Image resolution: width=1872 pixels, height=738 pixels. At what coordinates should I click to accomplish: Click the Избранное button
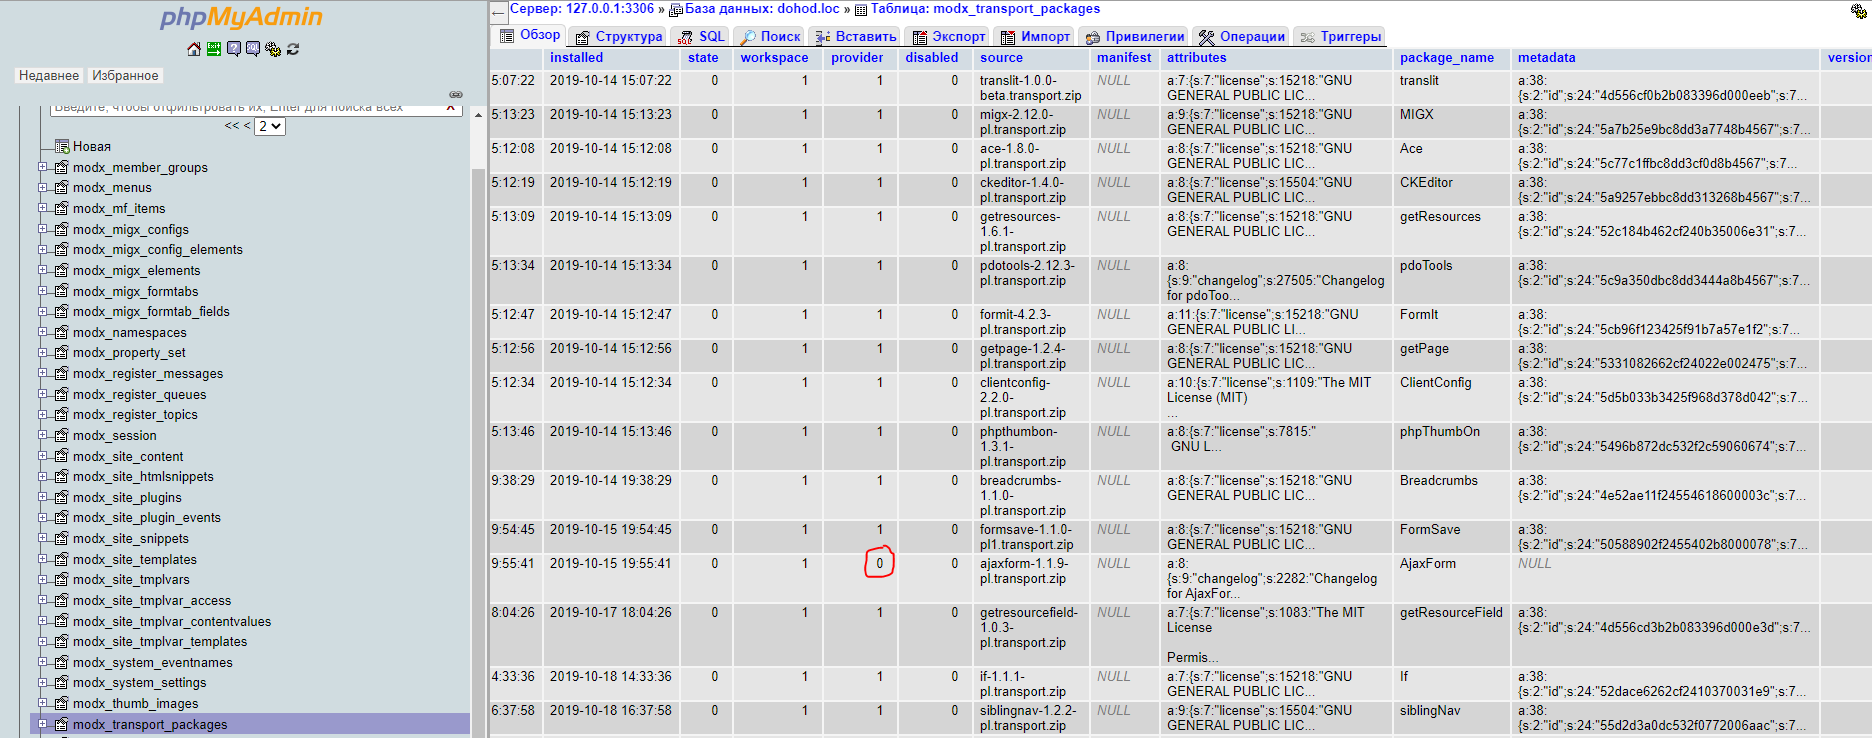125,76
